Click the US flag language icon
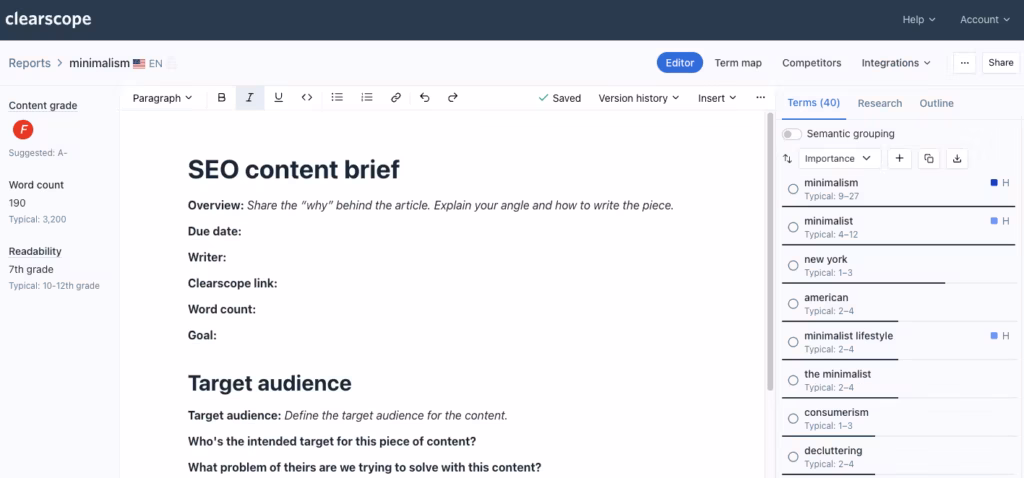Screen dimensions: 1024x478 click(139, 64)
